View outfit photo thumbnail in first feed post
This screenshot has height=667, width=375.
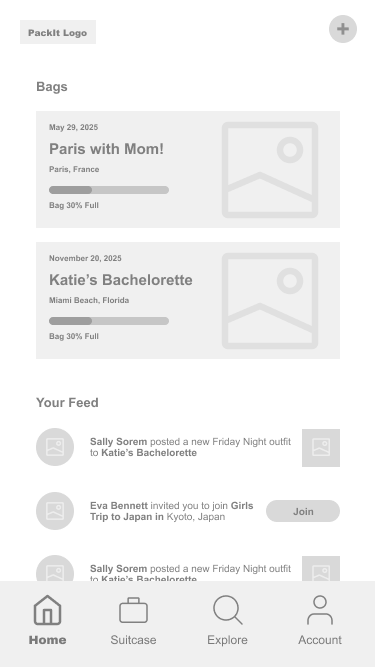pyautogui.click(x=321, y=448)
